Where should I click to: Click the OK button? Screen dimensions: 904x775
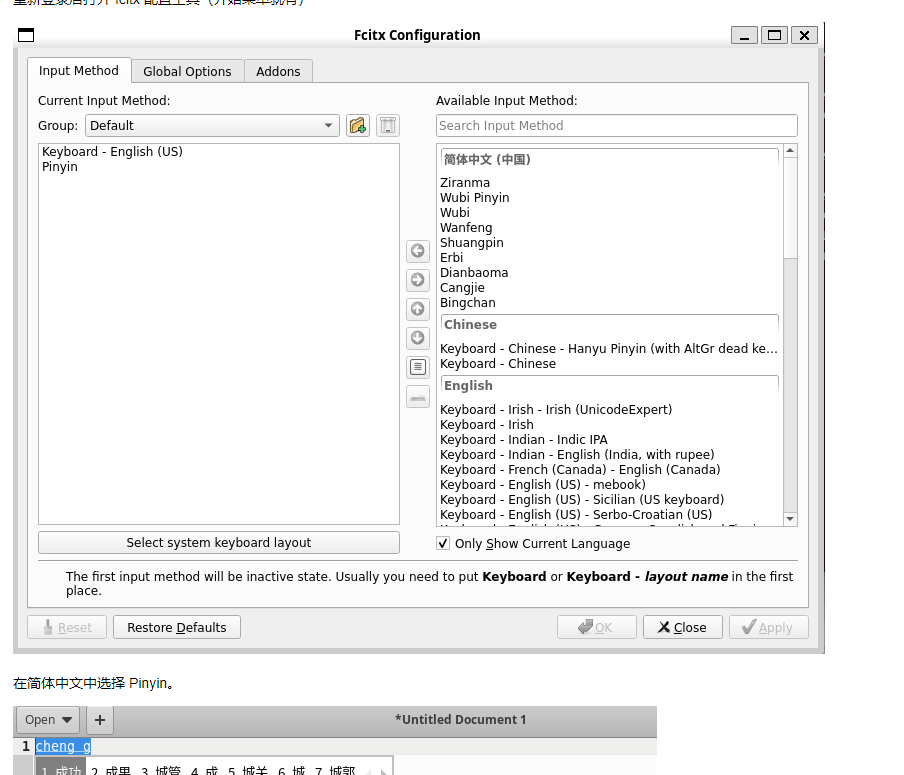tap(597, 627)
